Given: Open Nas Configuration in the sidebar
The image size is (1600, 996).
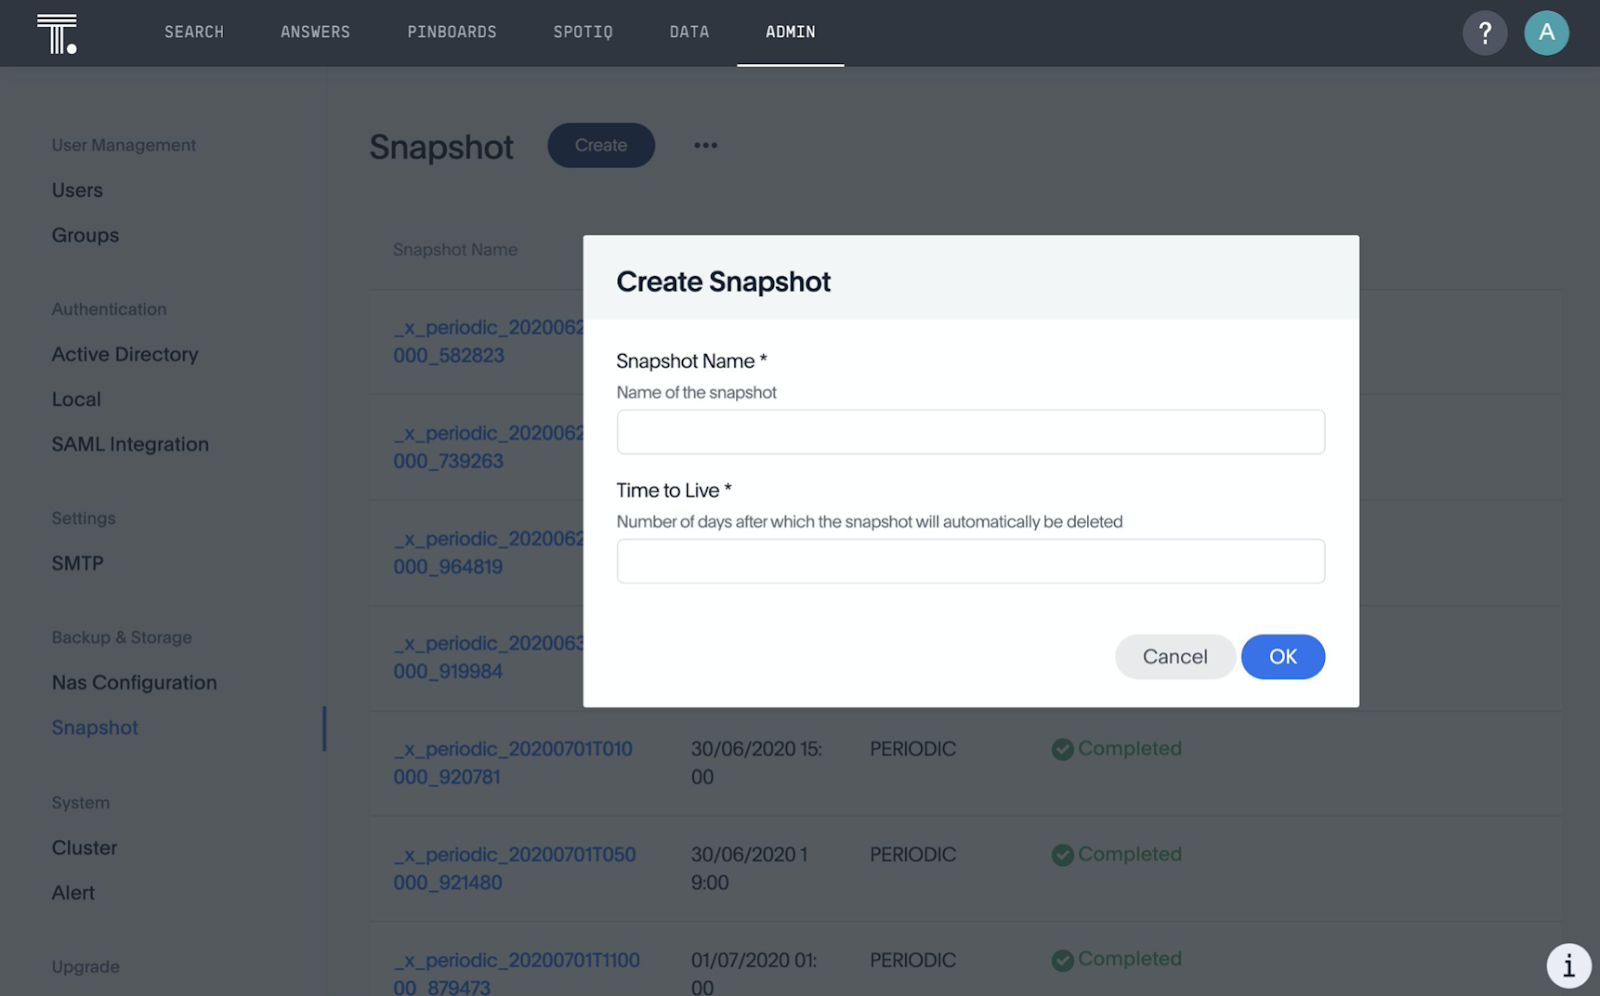Looking at the screenshot, I should 134,683.
